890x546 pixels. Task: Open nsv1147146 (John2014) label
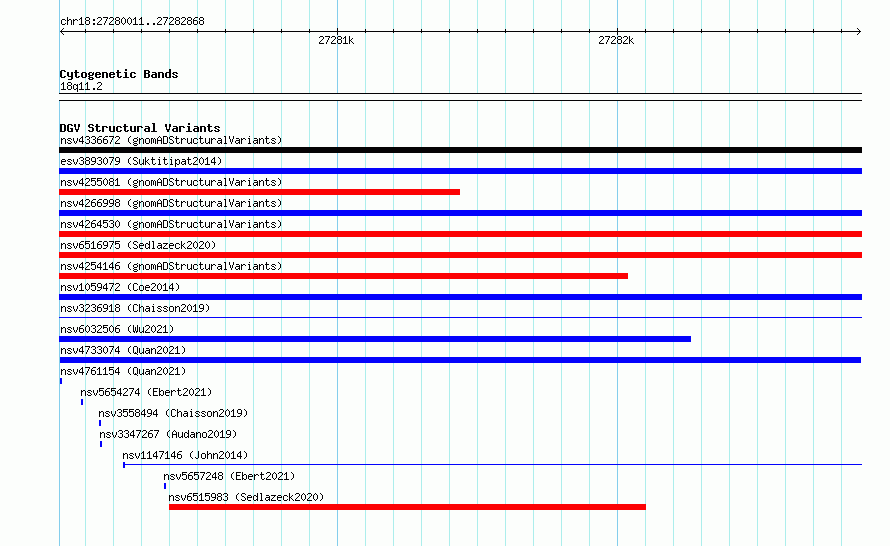(x=185, y=455)
